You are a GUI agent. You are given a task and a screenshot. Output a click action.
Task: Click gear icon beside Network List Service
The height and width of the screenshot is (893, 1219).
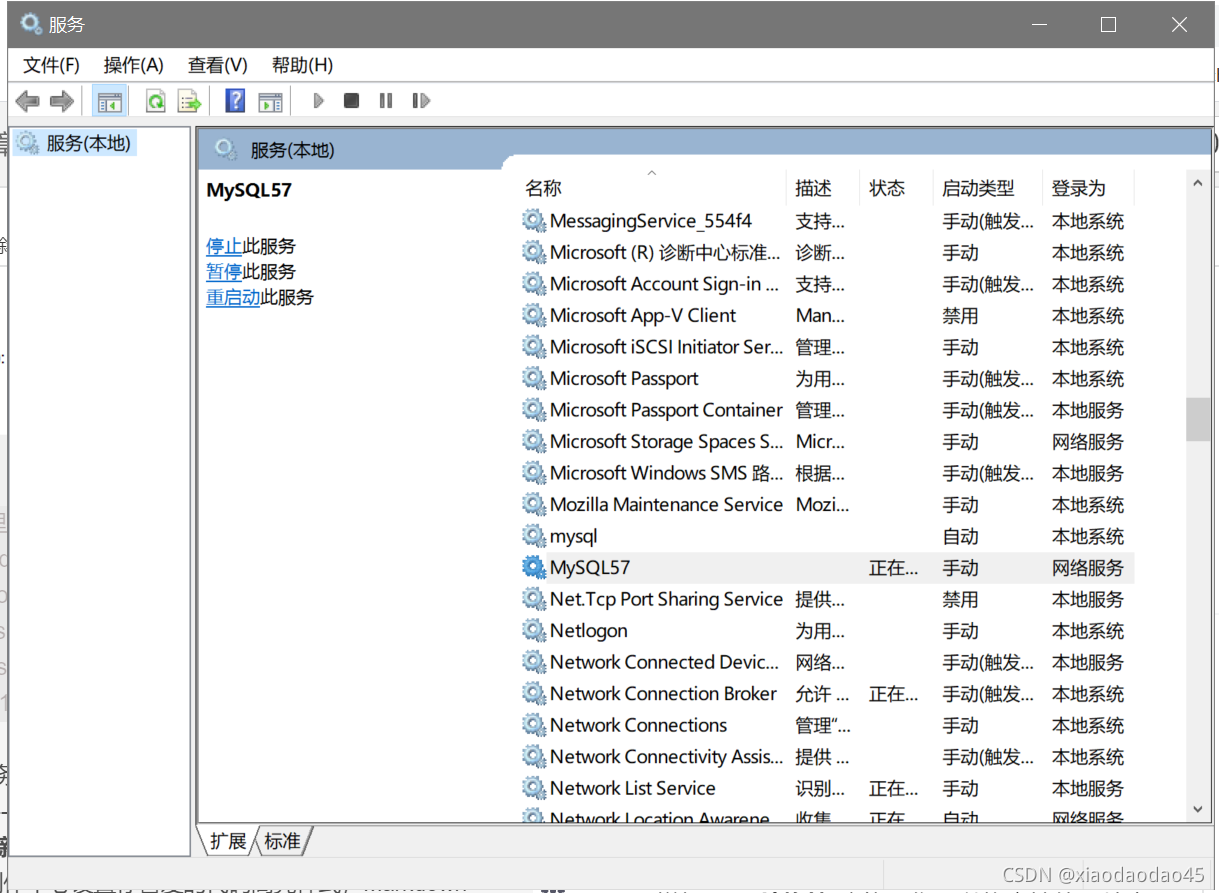point(535,788)
